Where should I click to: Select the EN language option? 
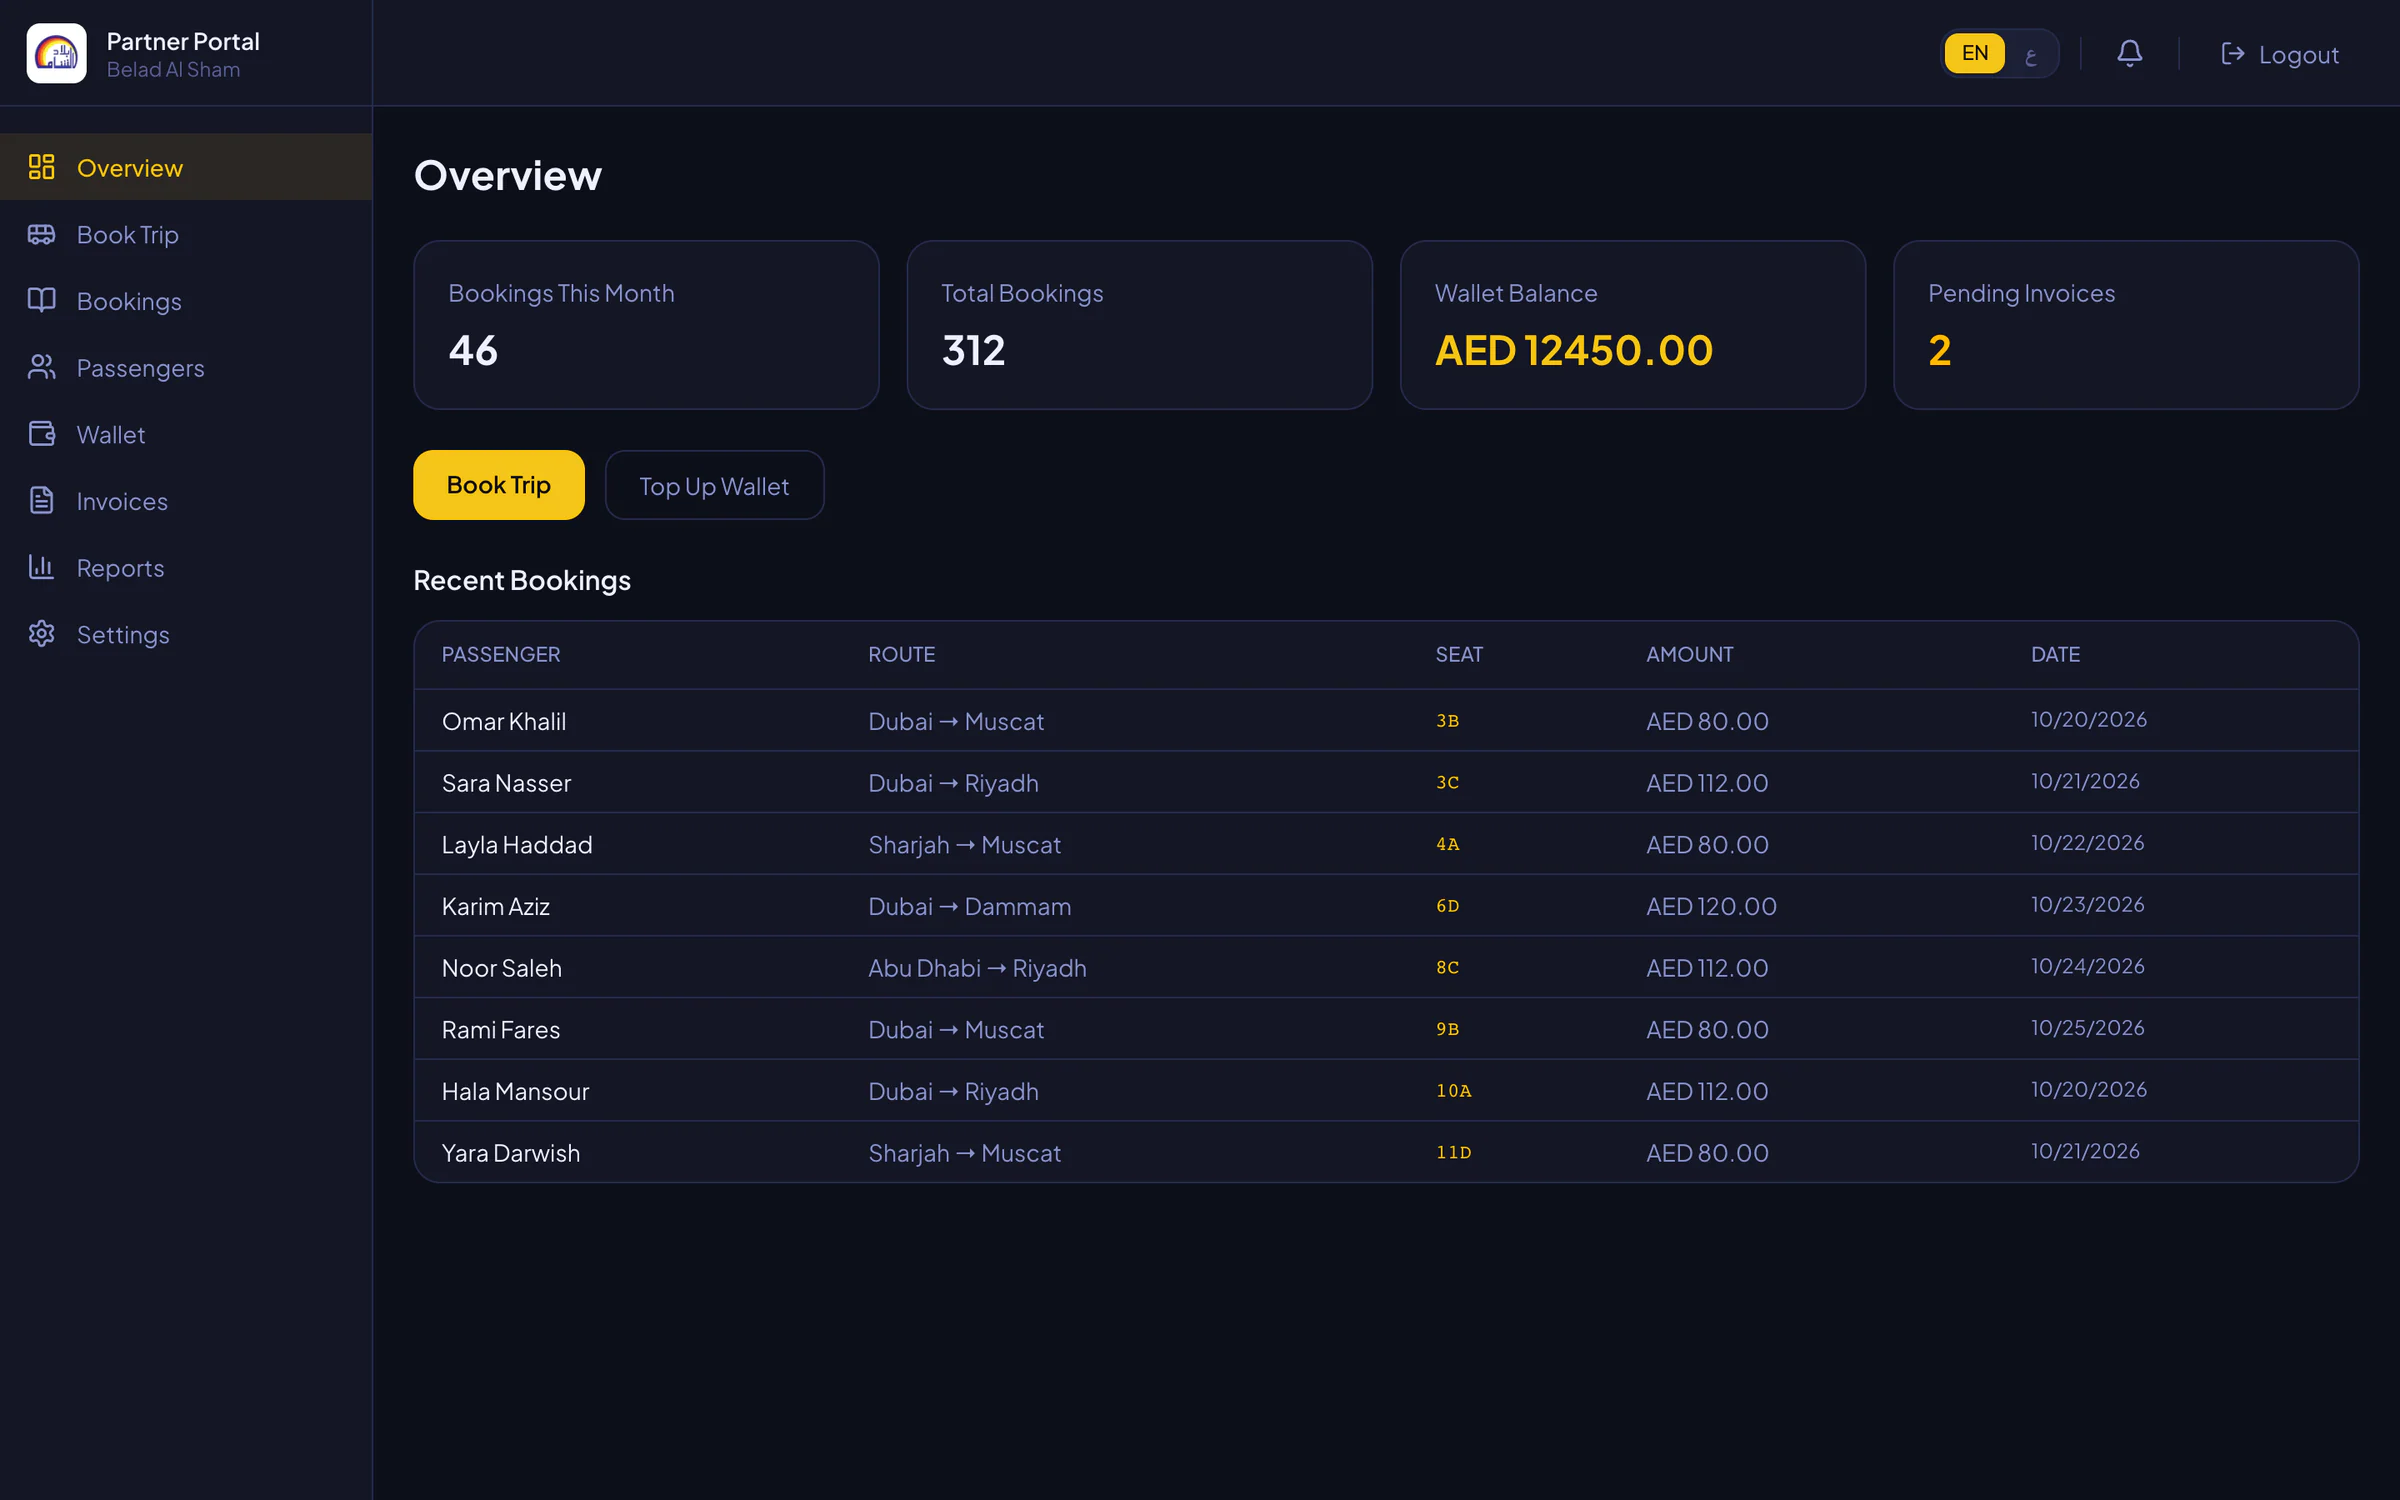pos(1975,53)
